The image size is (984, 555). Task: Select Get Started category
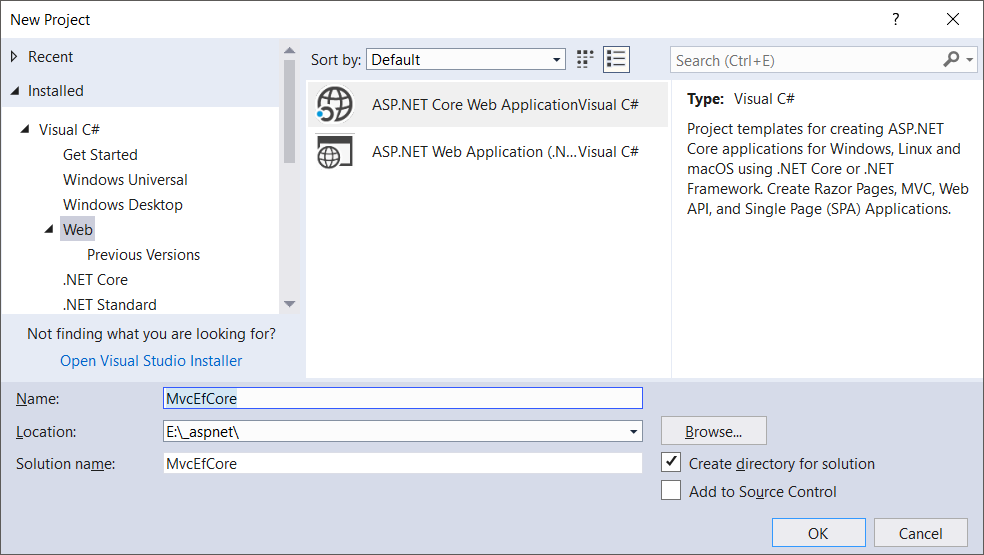[100, 154]
